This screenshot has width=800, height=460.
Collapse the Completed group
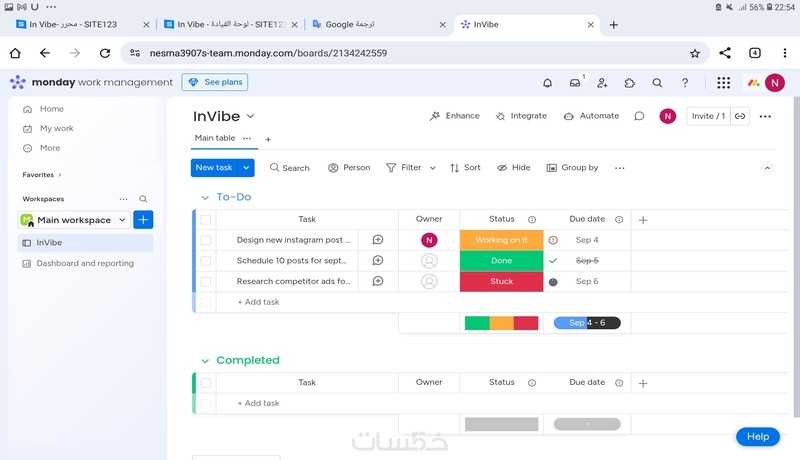point(205,361)
